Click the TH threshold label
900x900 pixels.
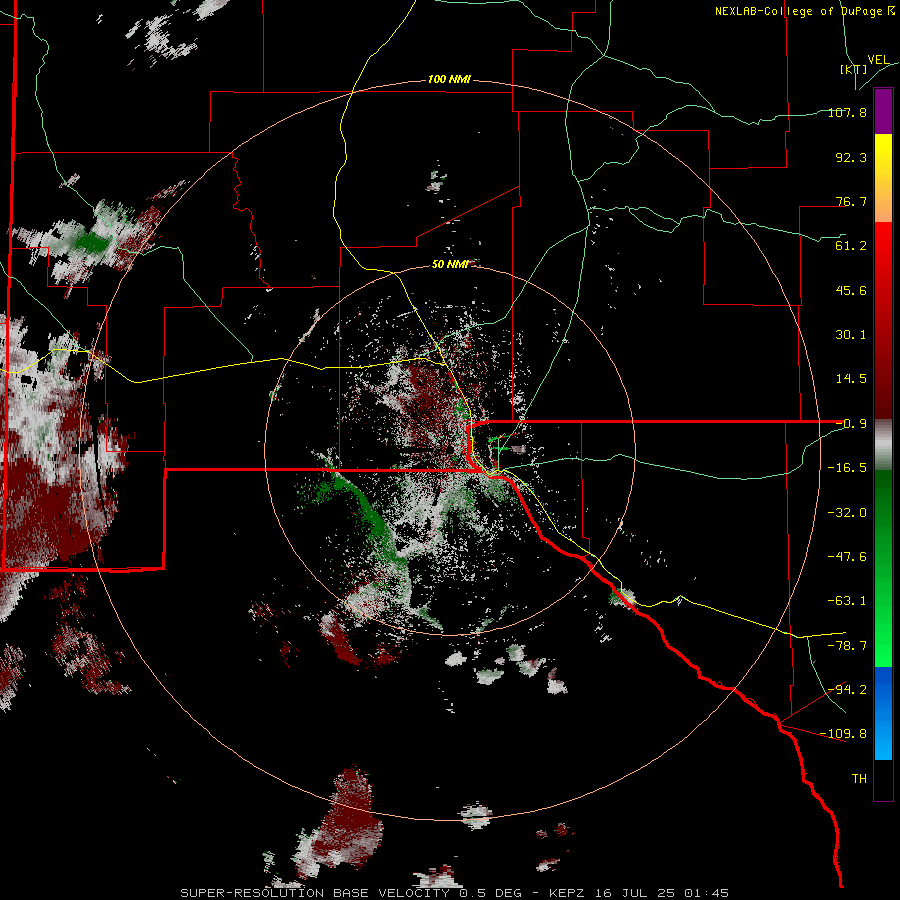859,778
